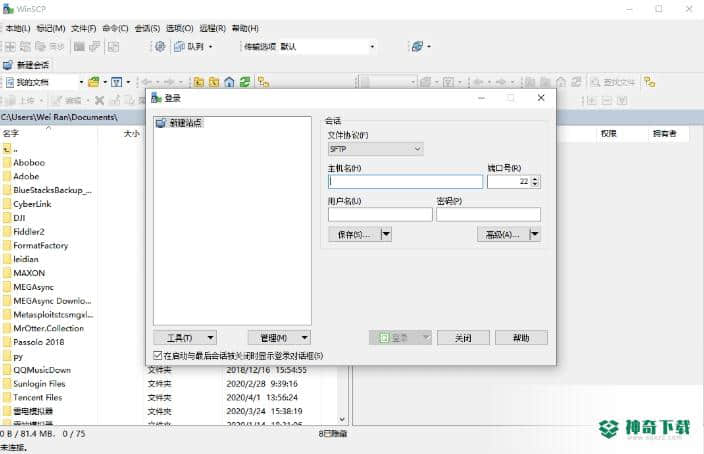
Task: Click the 保存 save button
Action: 354,234
